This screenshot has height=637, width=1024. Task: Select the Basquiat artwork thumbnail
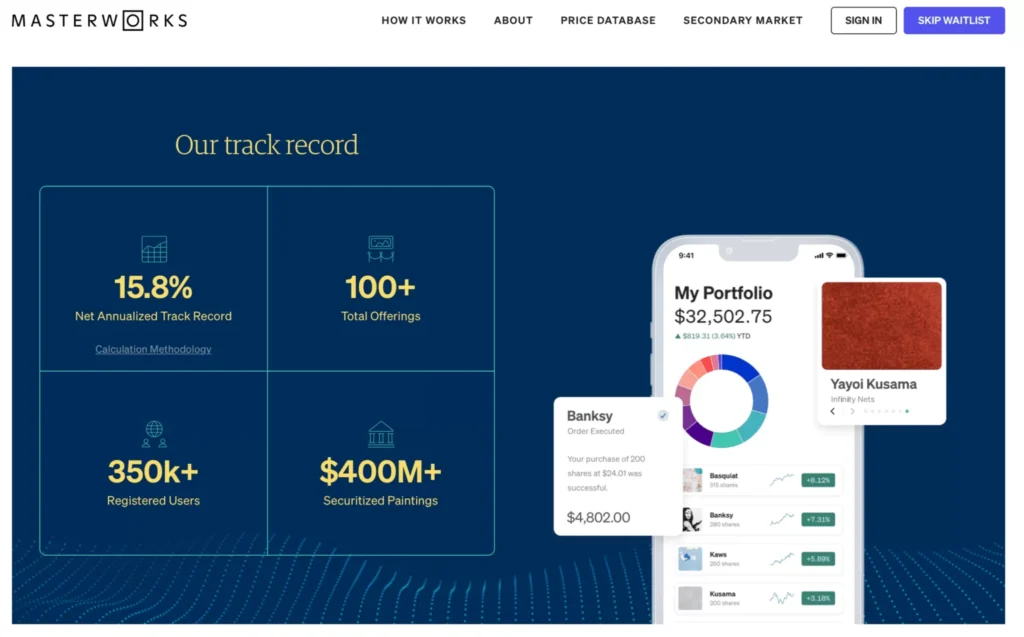692,480
